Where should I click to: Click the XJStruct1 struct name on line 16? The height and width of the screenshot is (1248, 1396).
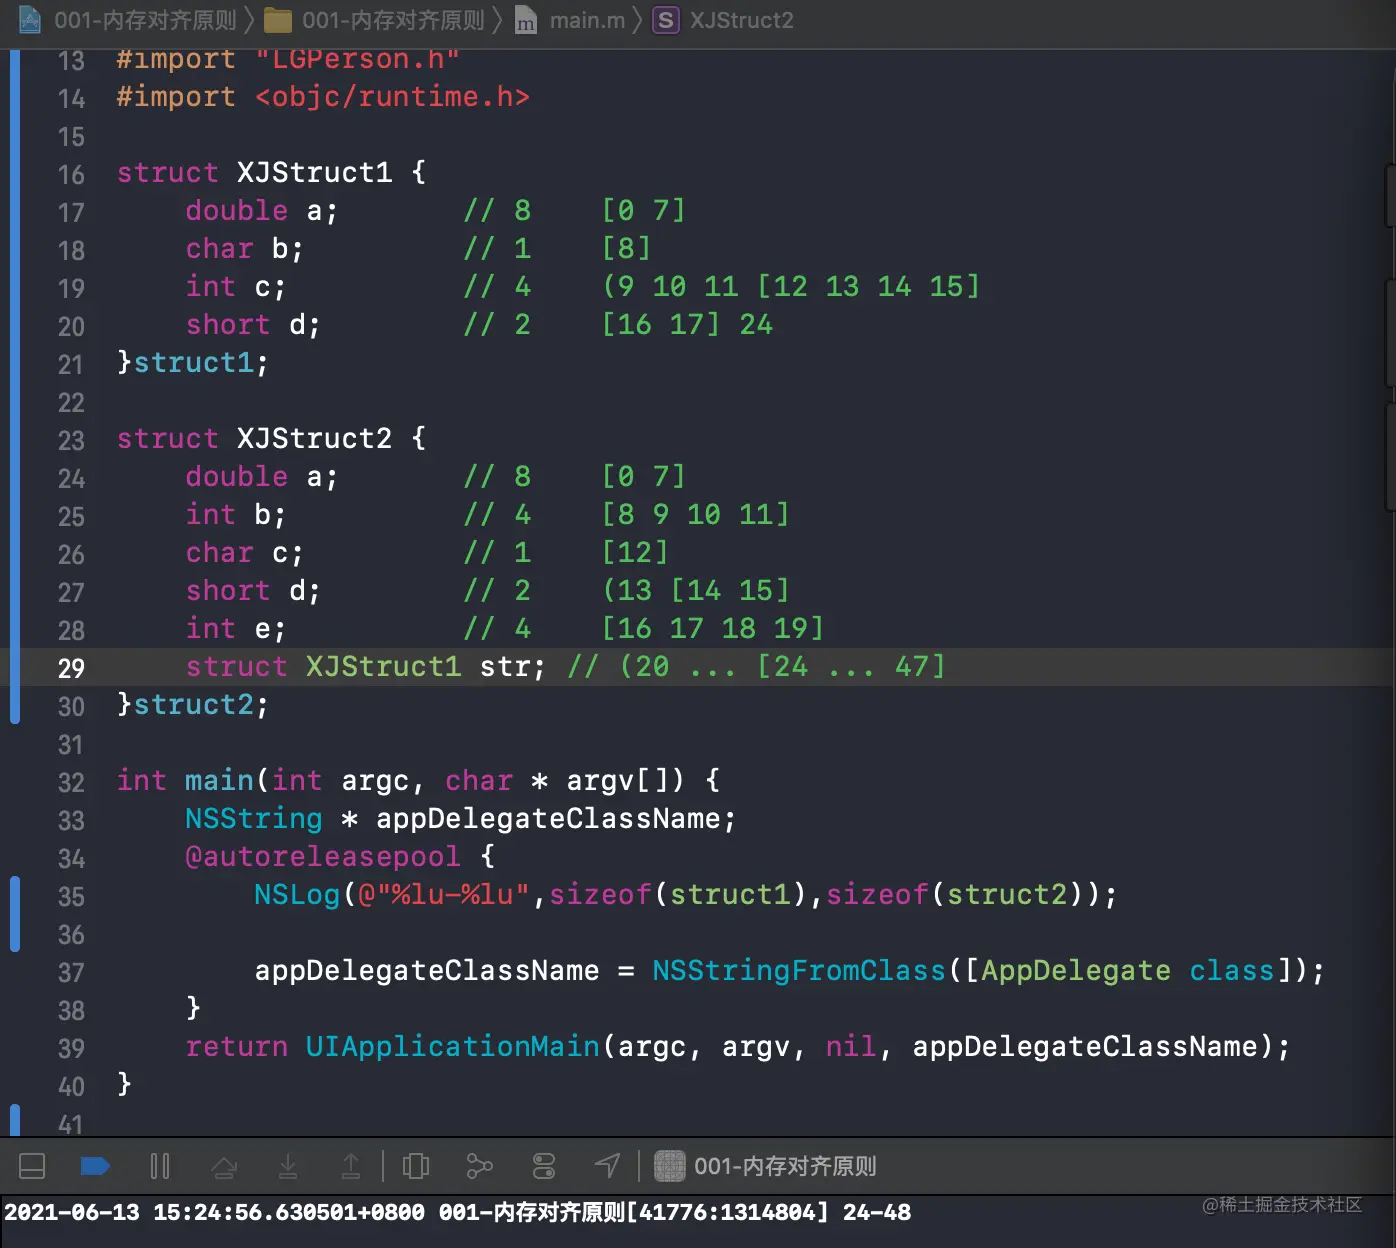coord(314,173)
